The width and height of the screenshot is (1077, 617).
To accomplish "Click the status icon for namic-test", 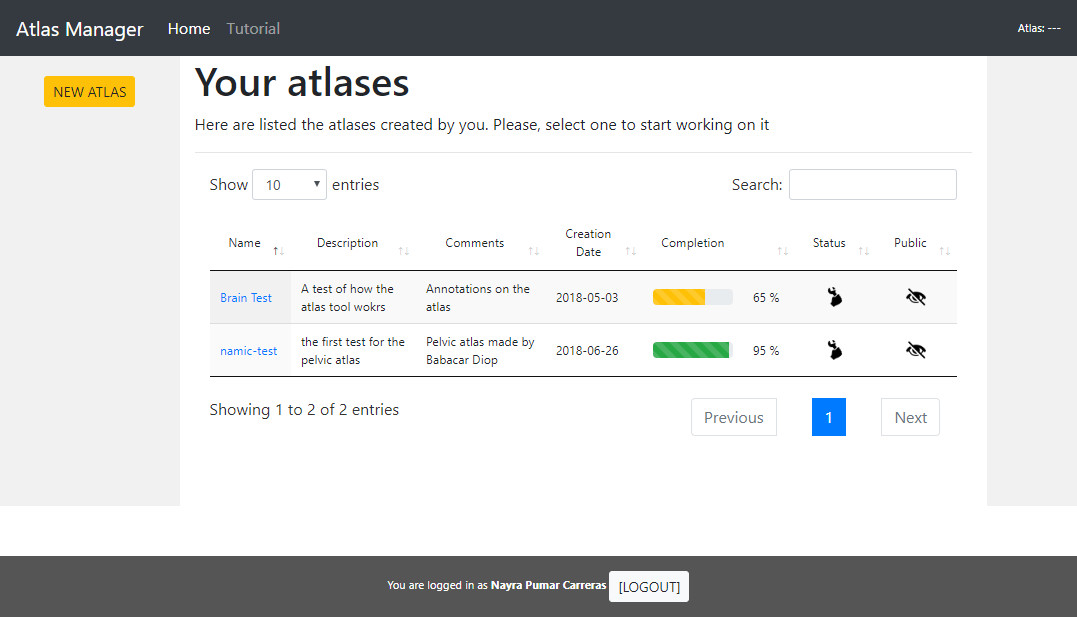I will [834, 350].
